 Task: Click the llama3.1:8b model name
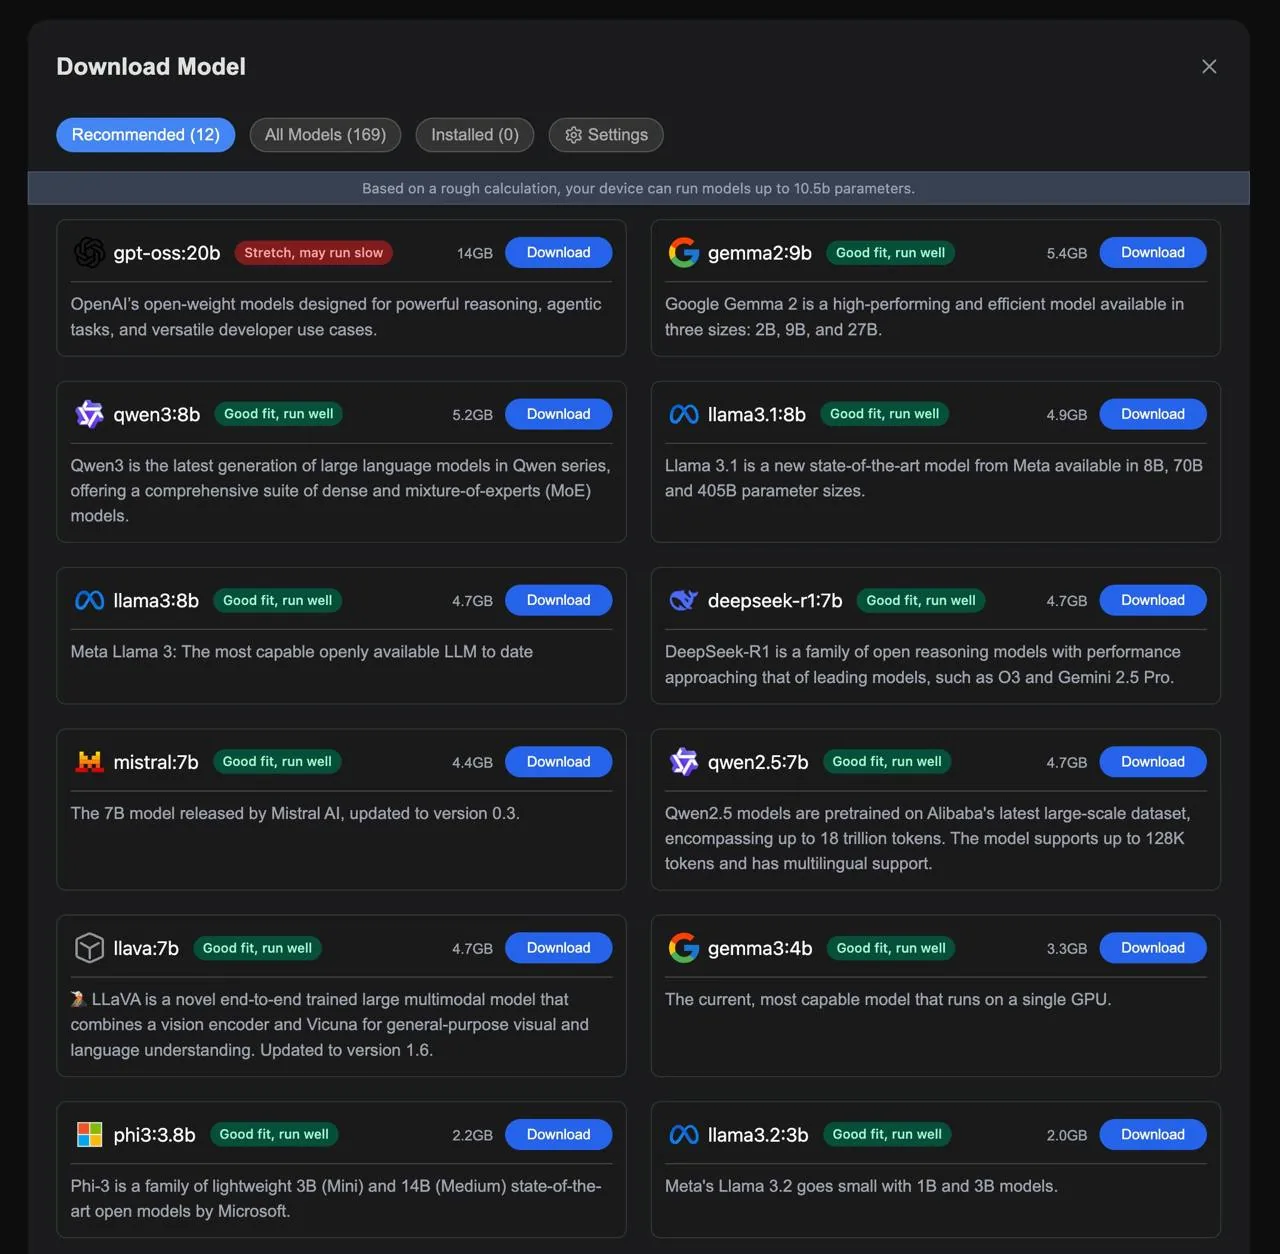[x=757, y=414]
